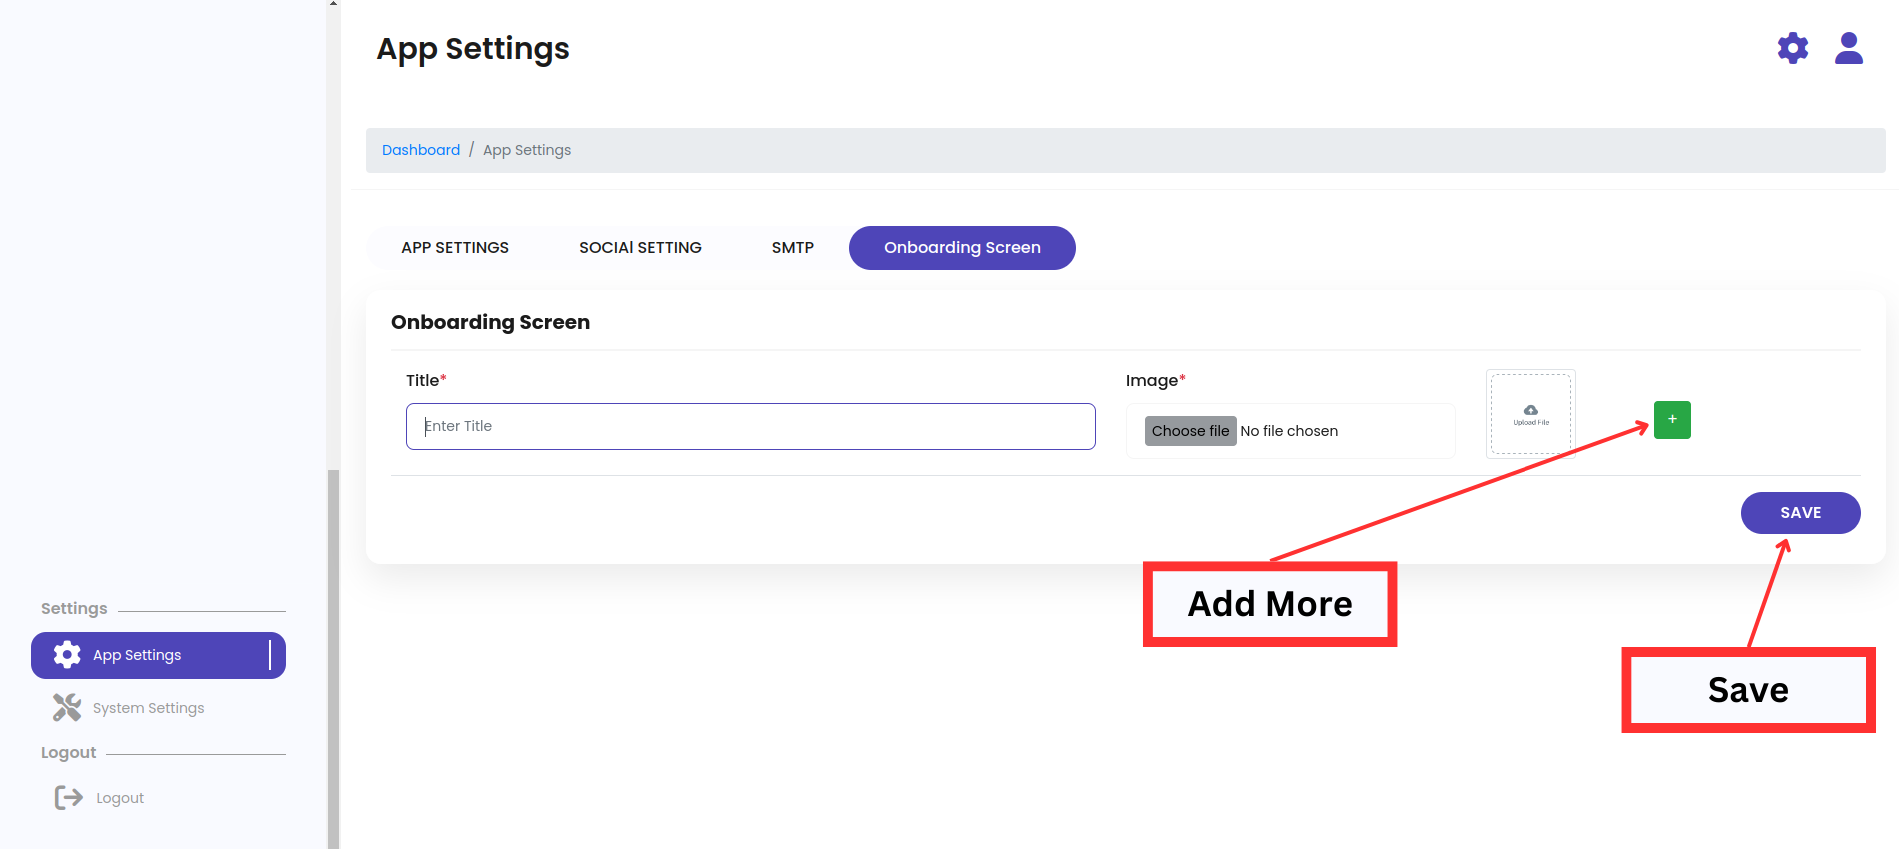Click App Settings text in breadcrumb
Screen dimensions: 1899x849
tap(527, 150)
